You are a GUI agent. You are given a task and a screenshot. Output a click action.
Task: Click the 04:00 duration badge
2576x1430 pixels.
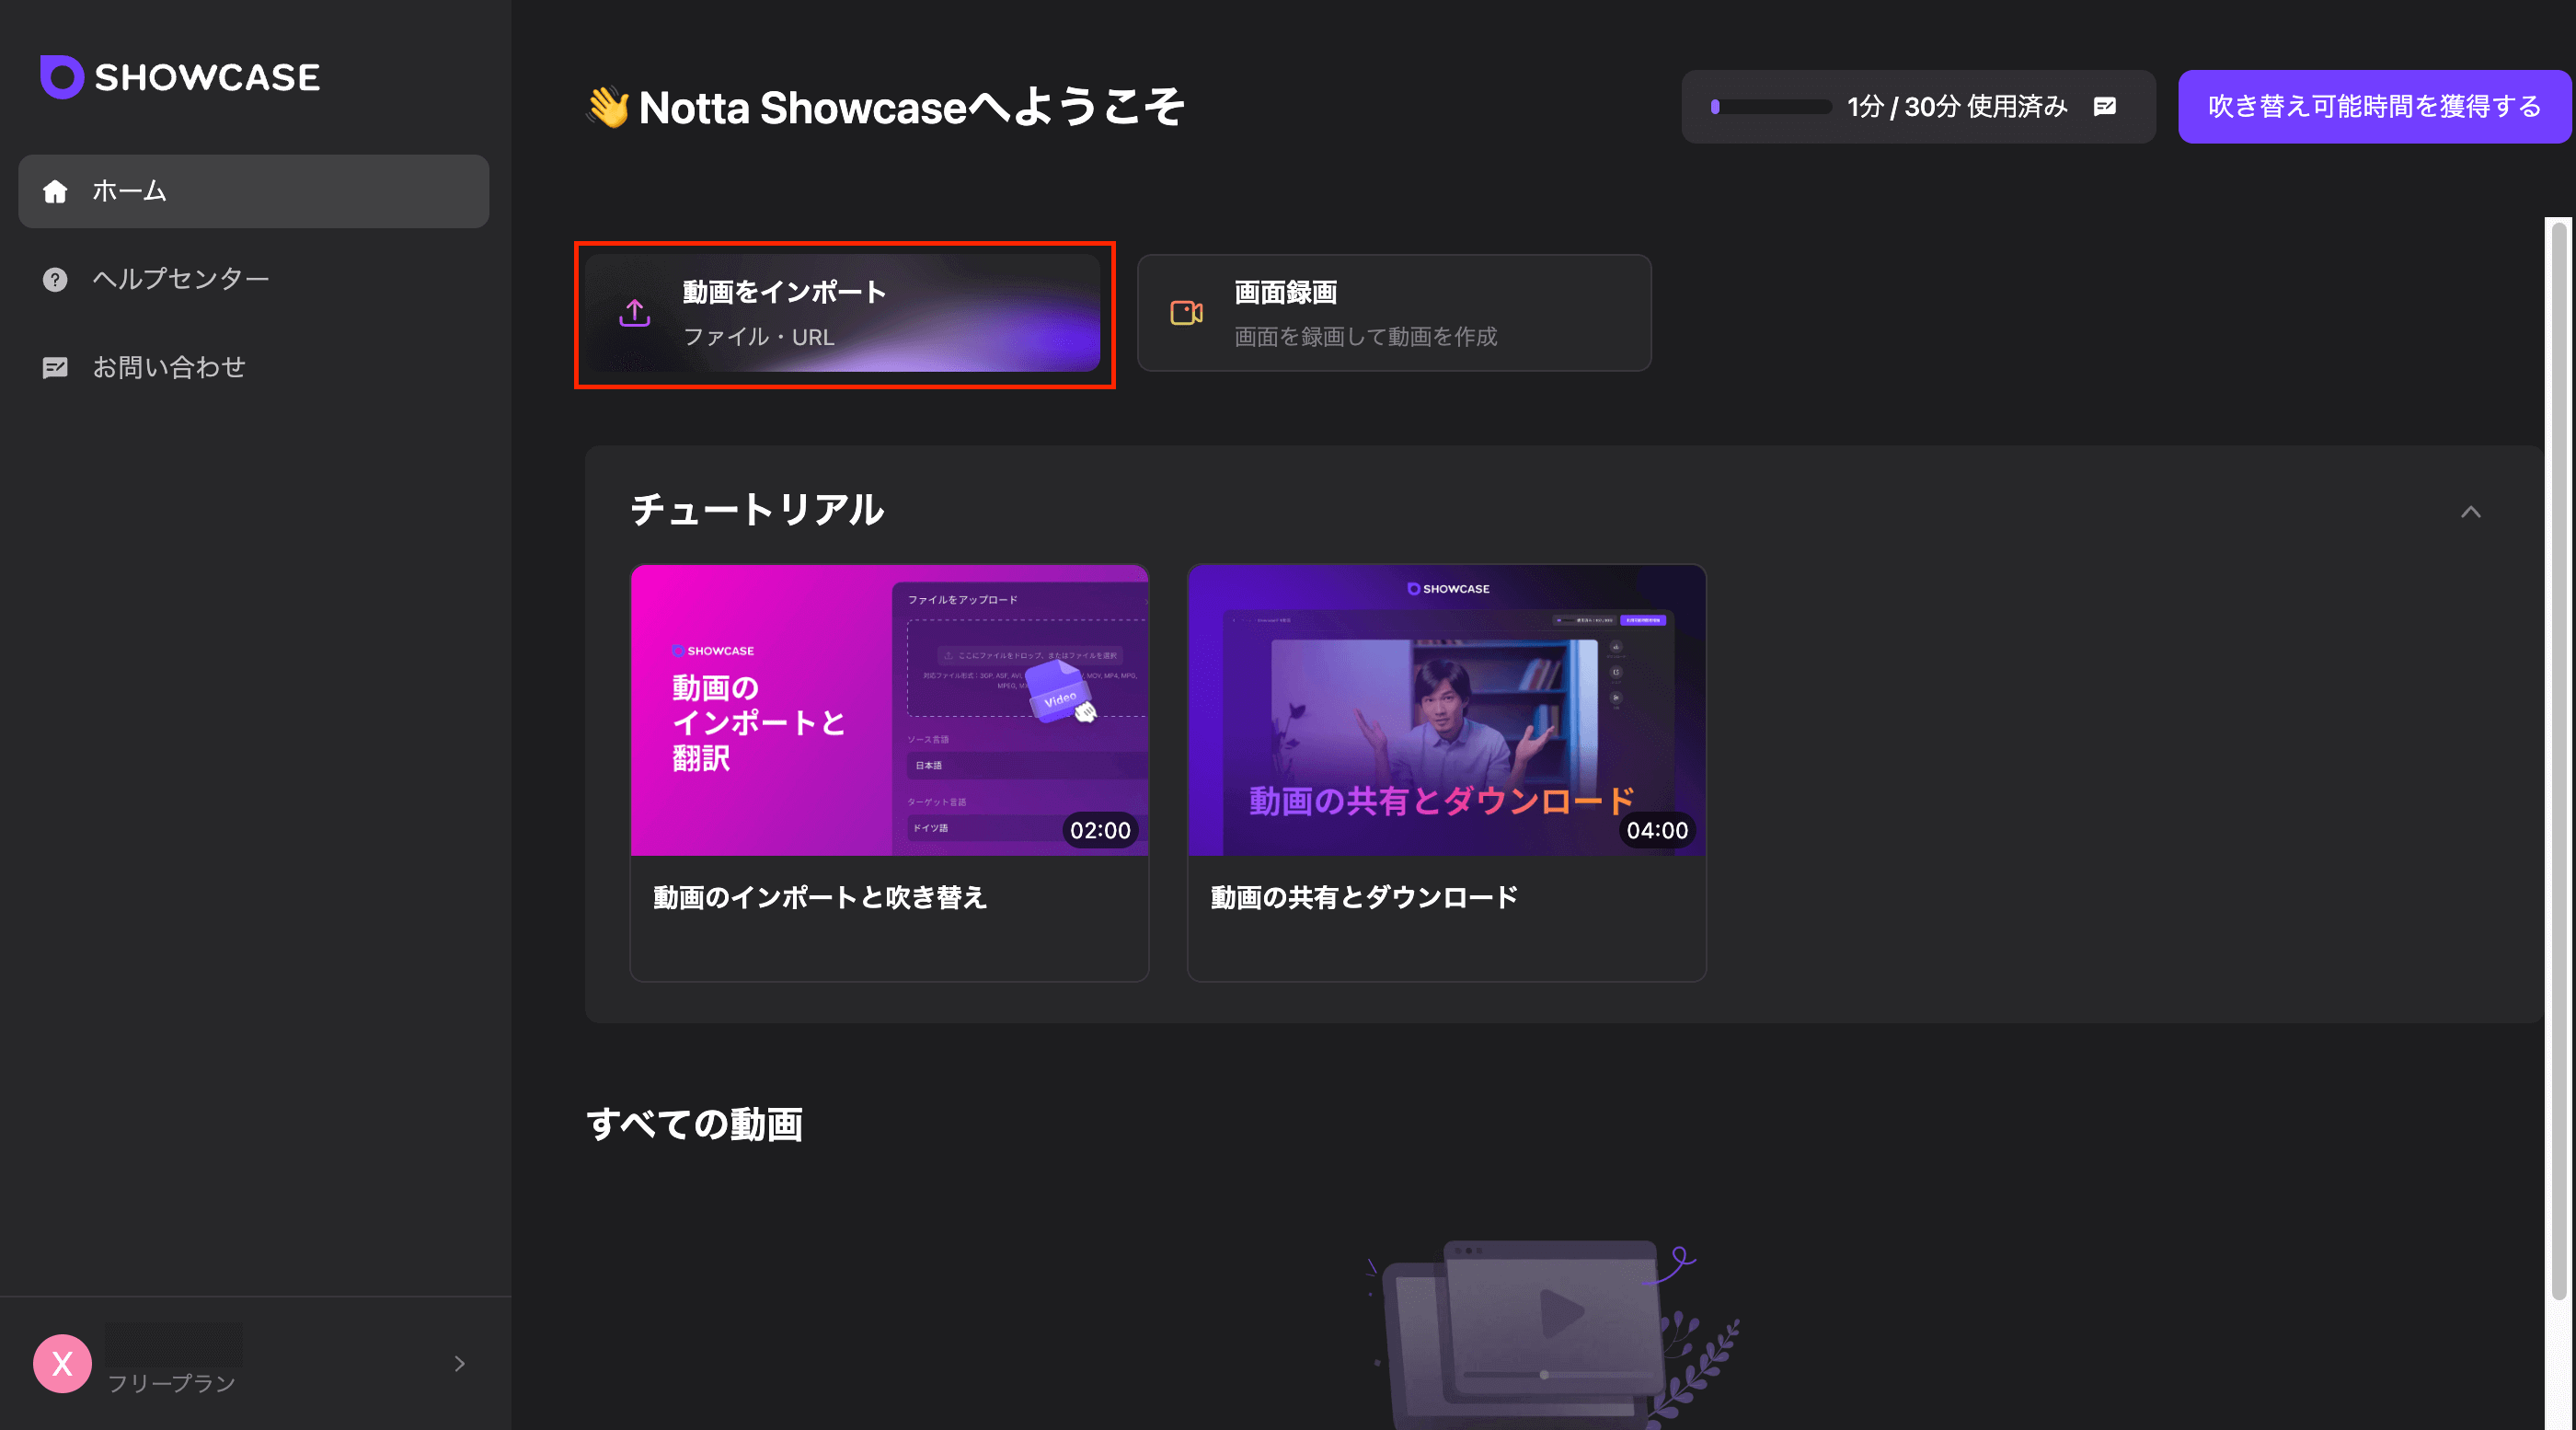coord(1657,830)
